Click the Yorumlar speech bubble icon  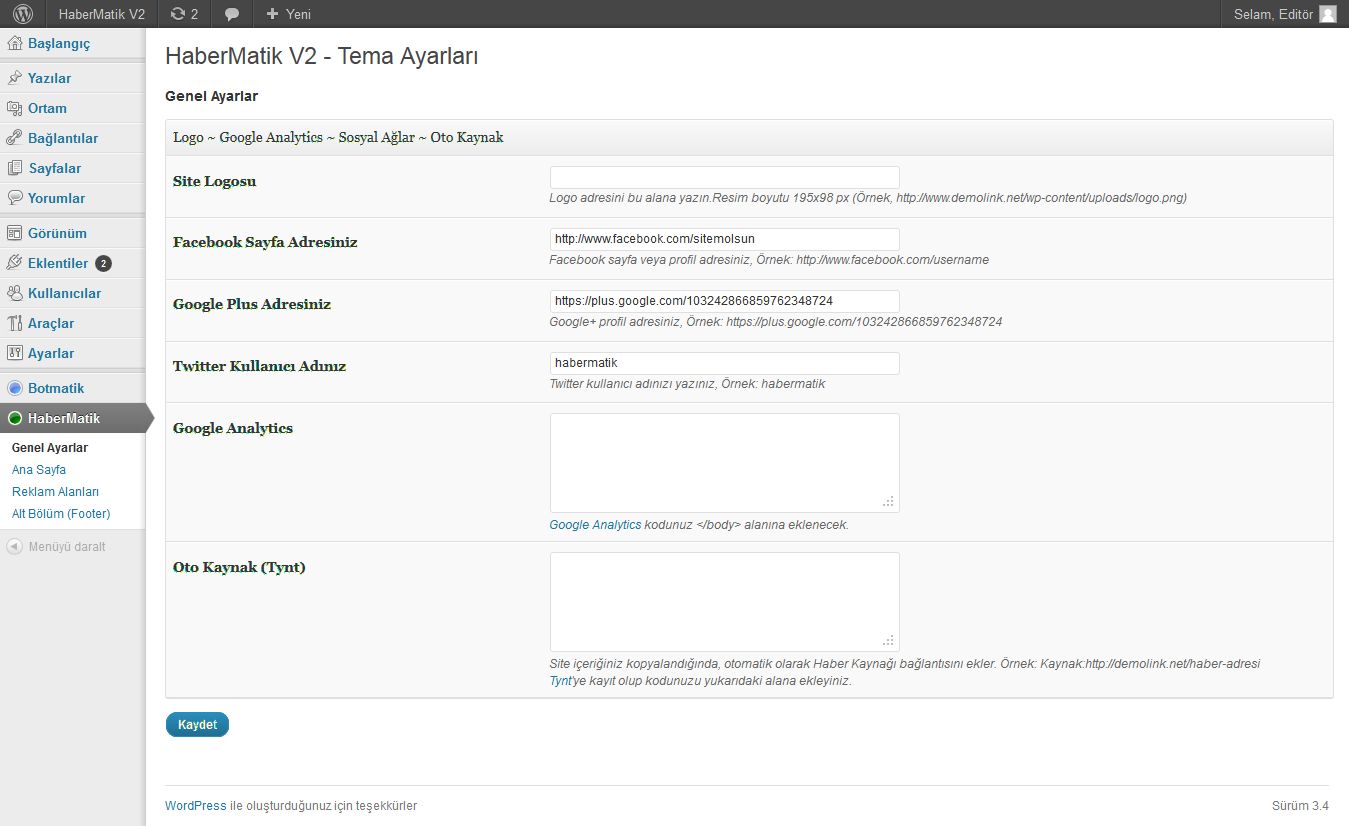click(x=15, y=198)
